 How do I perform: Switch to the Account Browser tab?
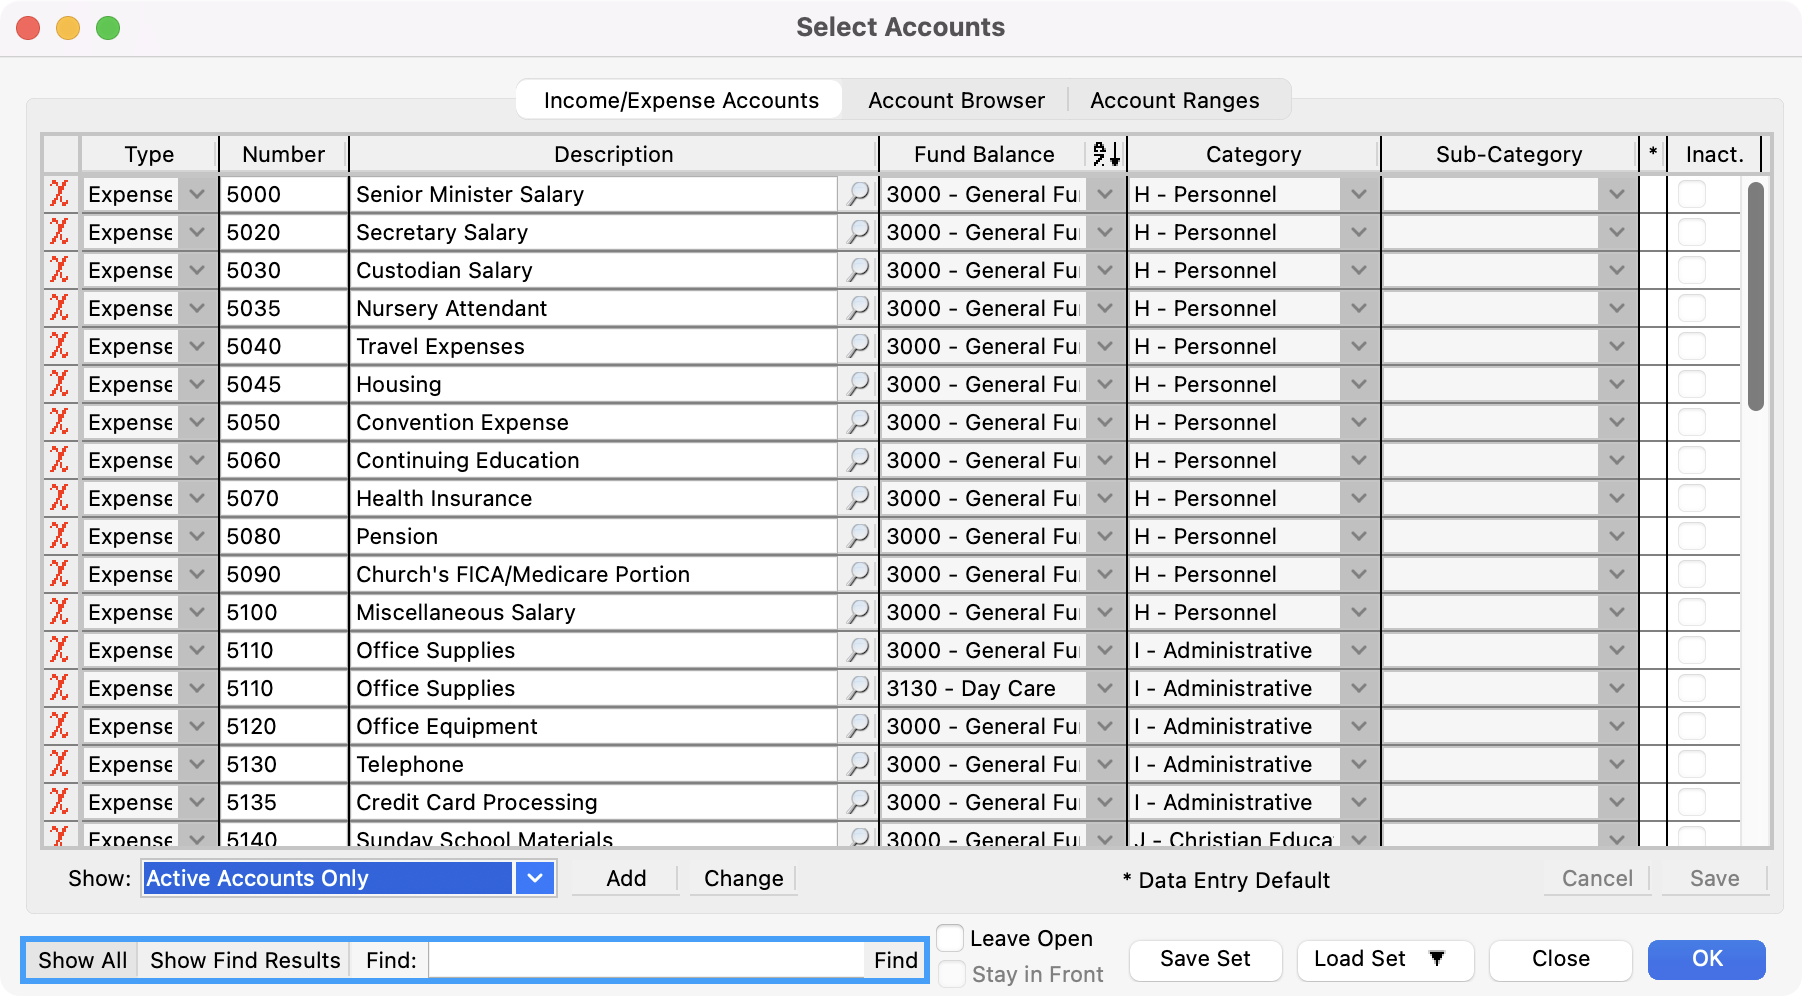[x=955, y=100]
